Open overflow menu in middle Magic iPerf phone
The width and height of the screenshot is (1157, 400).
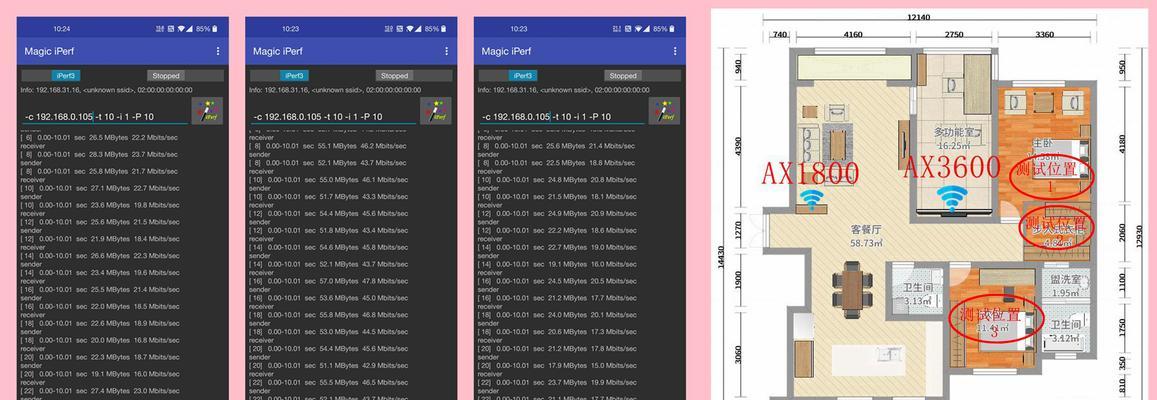point(446,51)
